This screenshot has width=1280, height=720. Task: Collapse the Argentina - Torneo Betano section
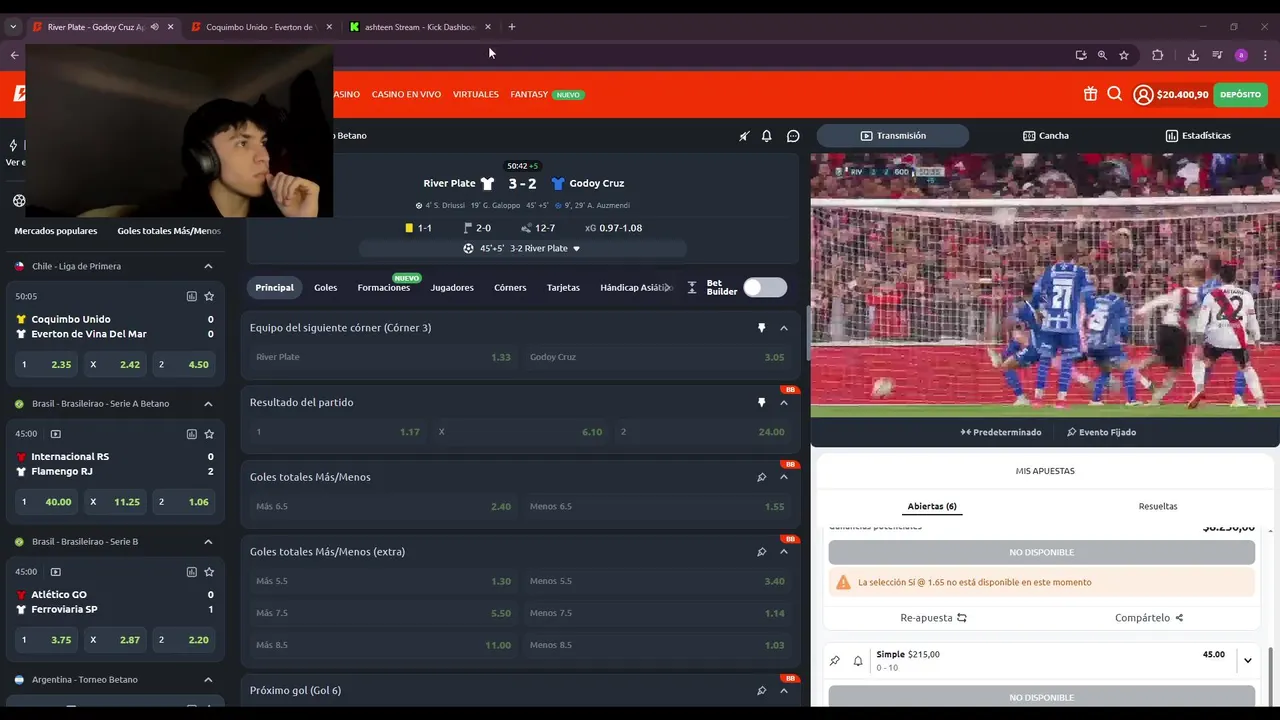(x=208, y=680)
